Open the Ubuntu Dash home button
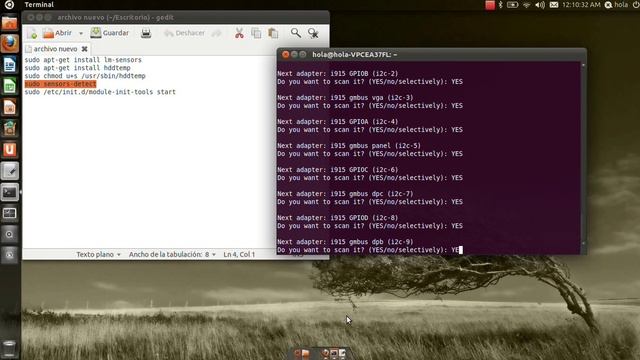 (x=9, y=4)
